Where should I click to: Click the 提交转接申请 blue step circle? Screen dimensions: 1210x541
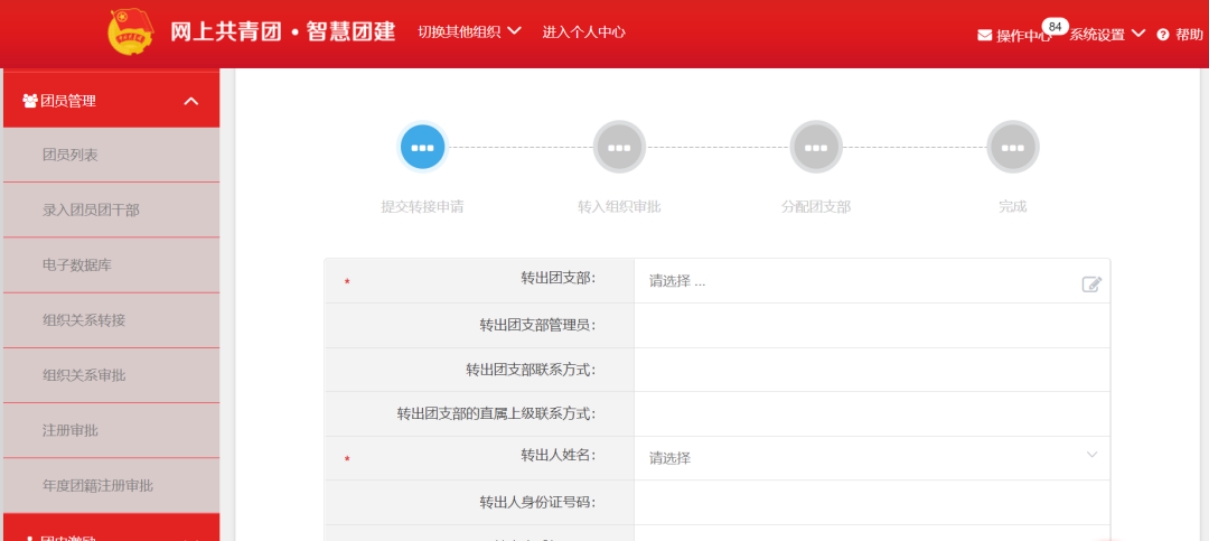coord(422,148)
